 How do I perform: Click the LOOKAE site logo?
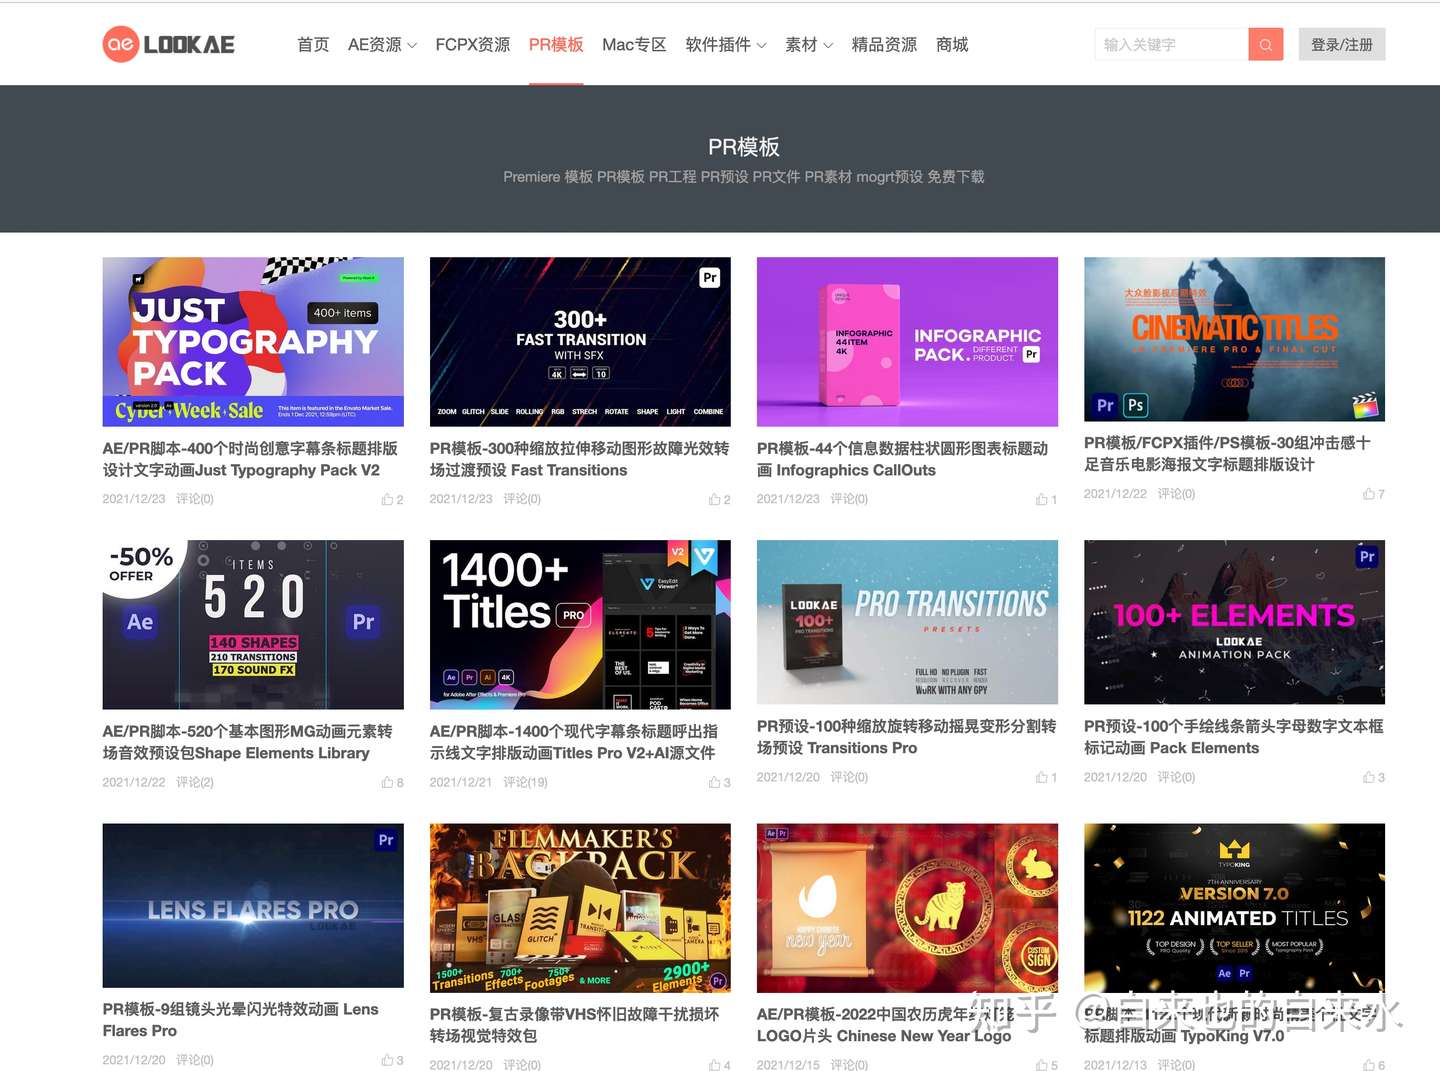pos(168,44)
